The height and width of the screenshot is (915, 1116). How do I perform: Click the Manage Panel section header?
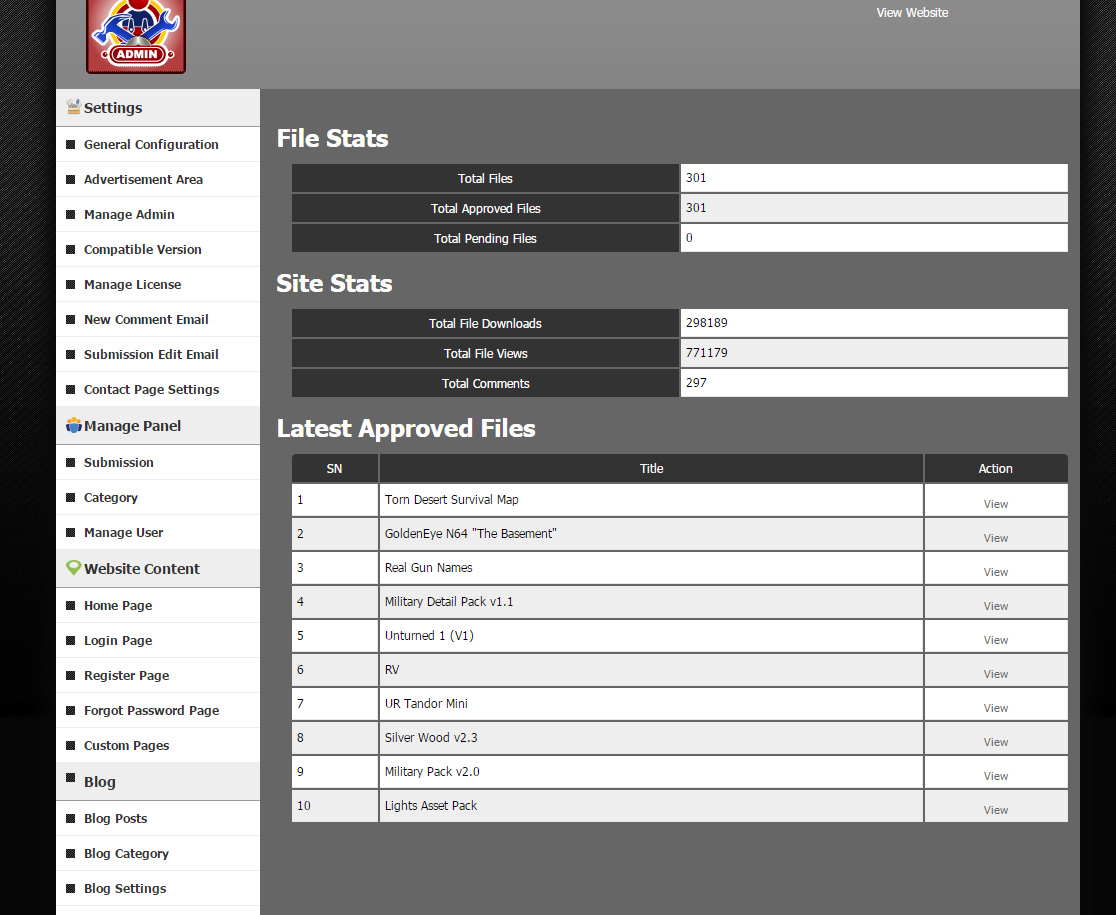pyautogui.click(x=158, y=425)
